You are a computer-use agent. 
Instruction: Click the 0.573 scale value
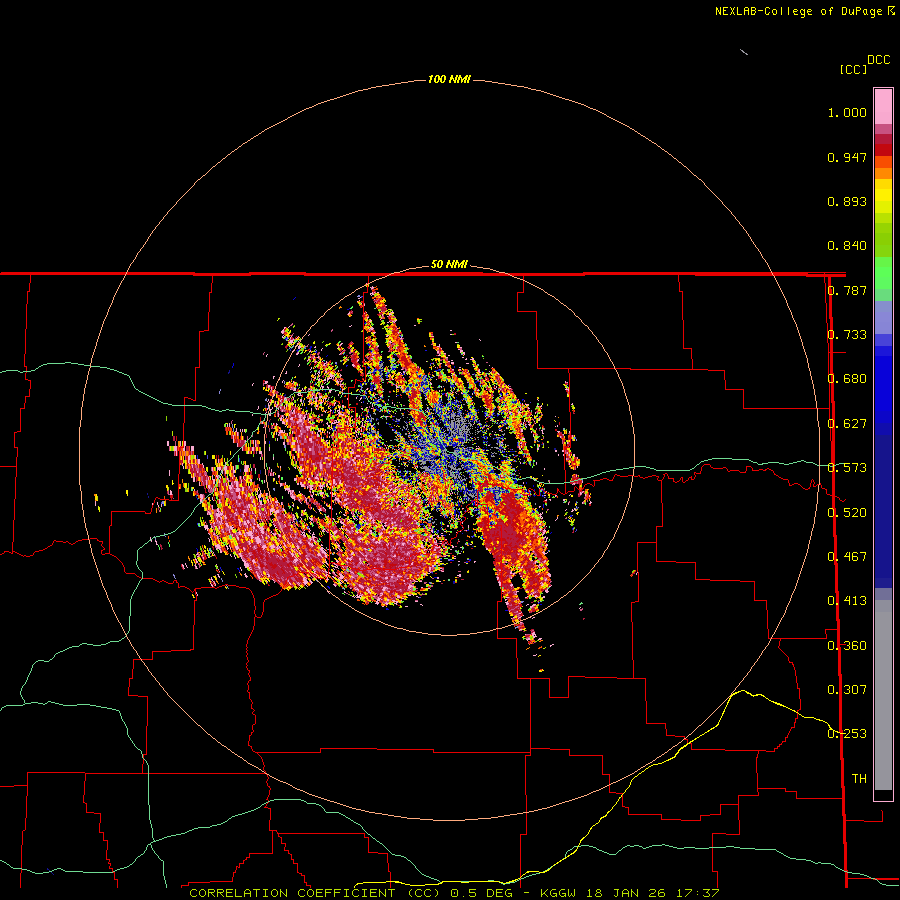(x=847, y=468)
